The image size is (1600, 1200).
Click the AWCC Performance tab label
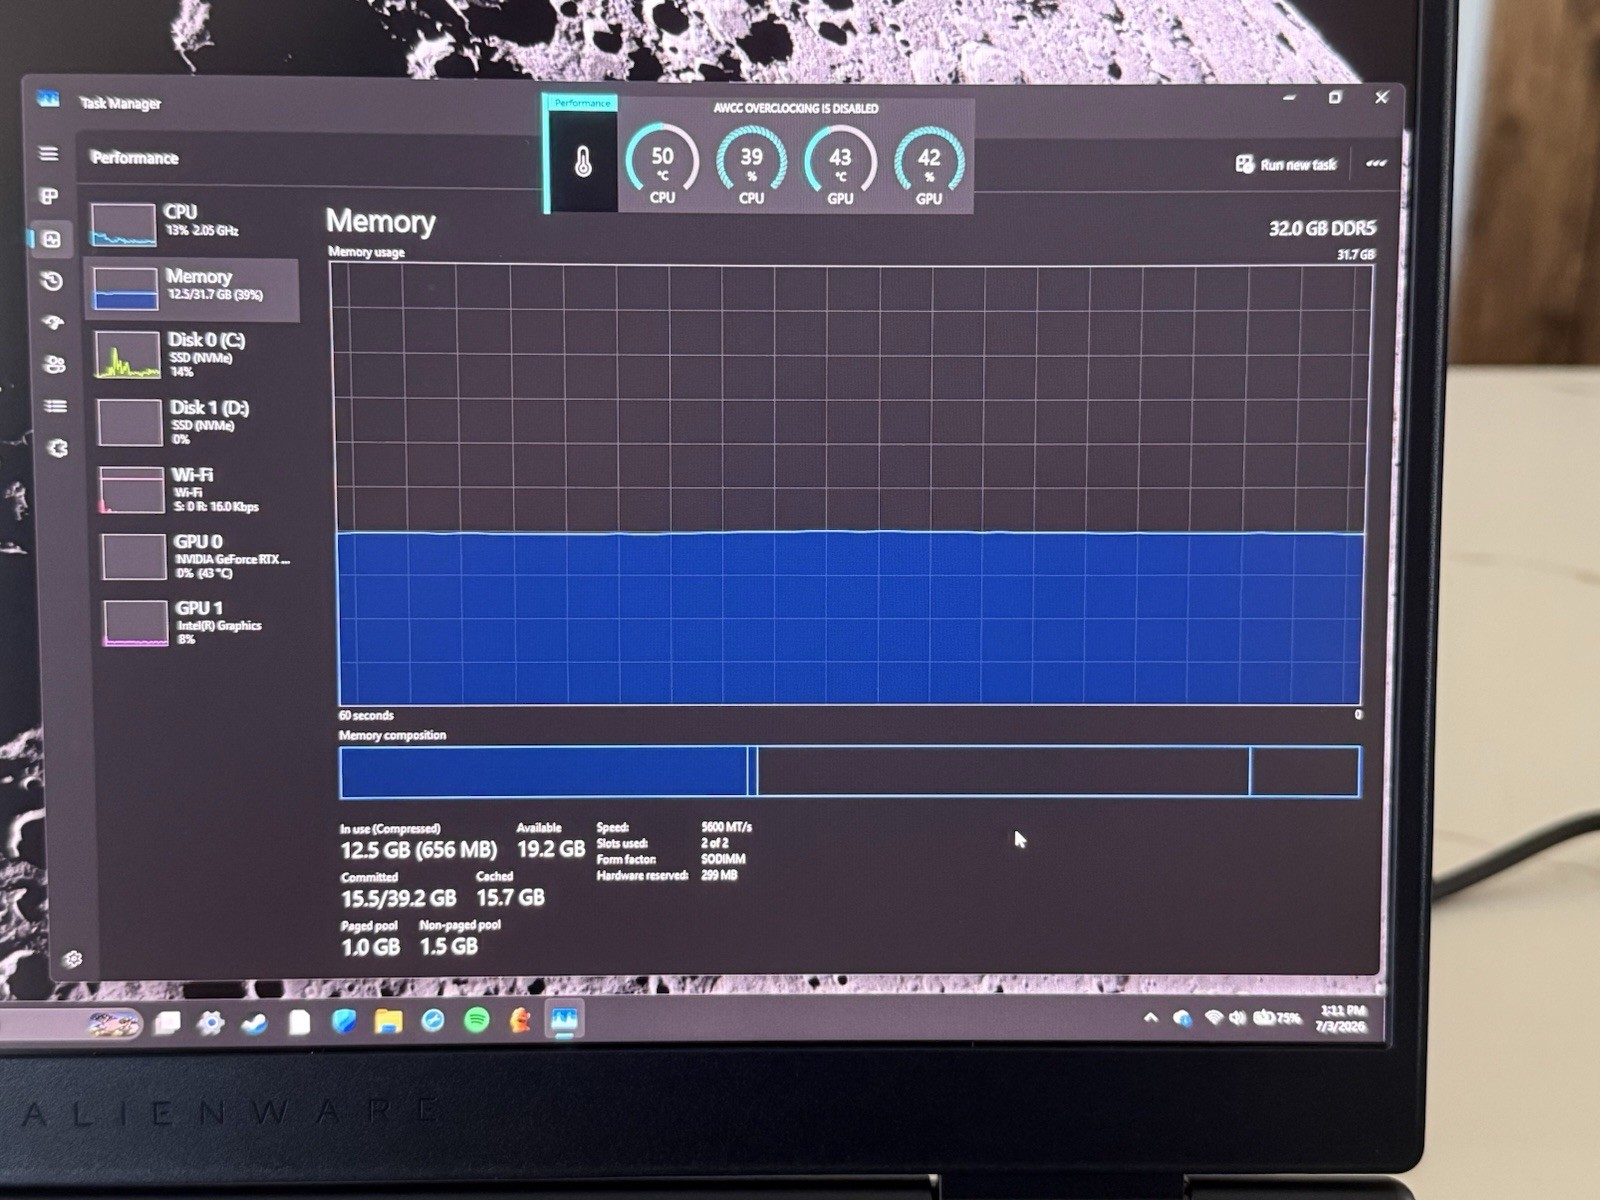(x=582, y=103)
